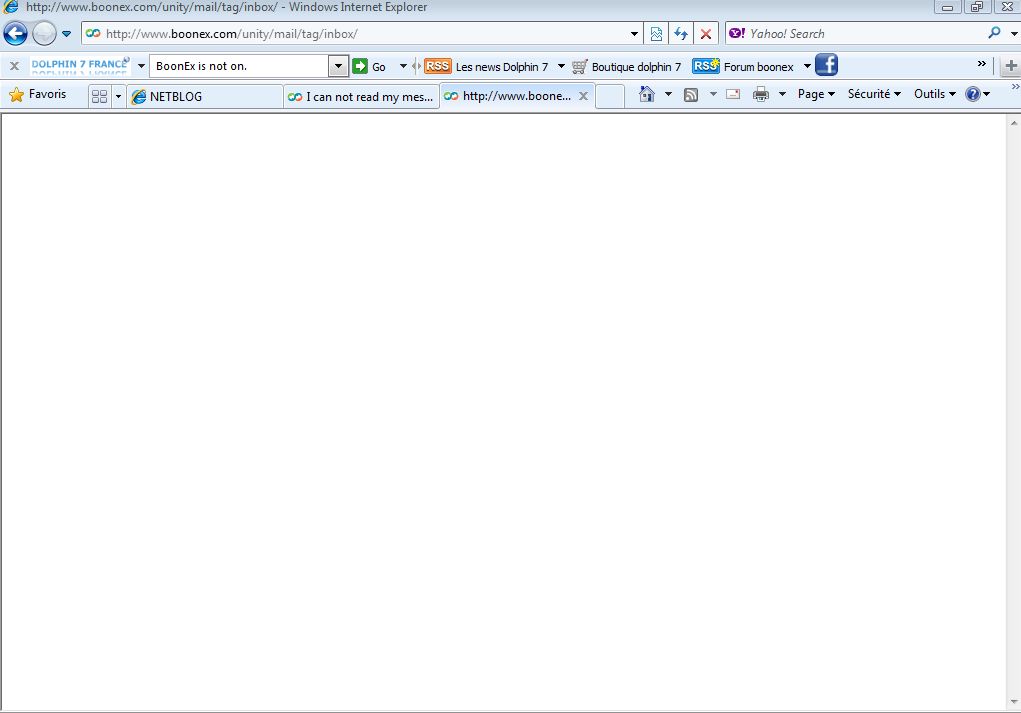This screenshot has width=1021, height=713.
Task: Click the "BoonEx is not on." field
Action: (239, 66)
